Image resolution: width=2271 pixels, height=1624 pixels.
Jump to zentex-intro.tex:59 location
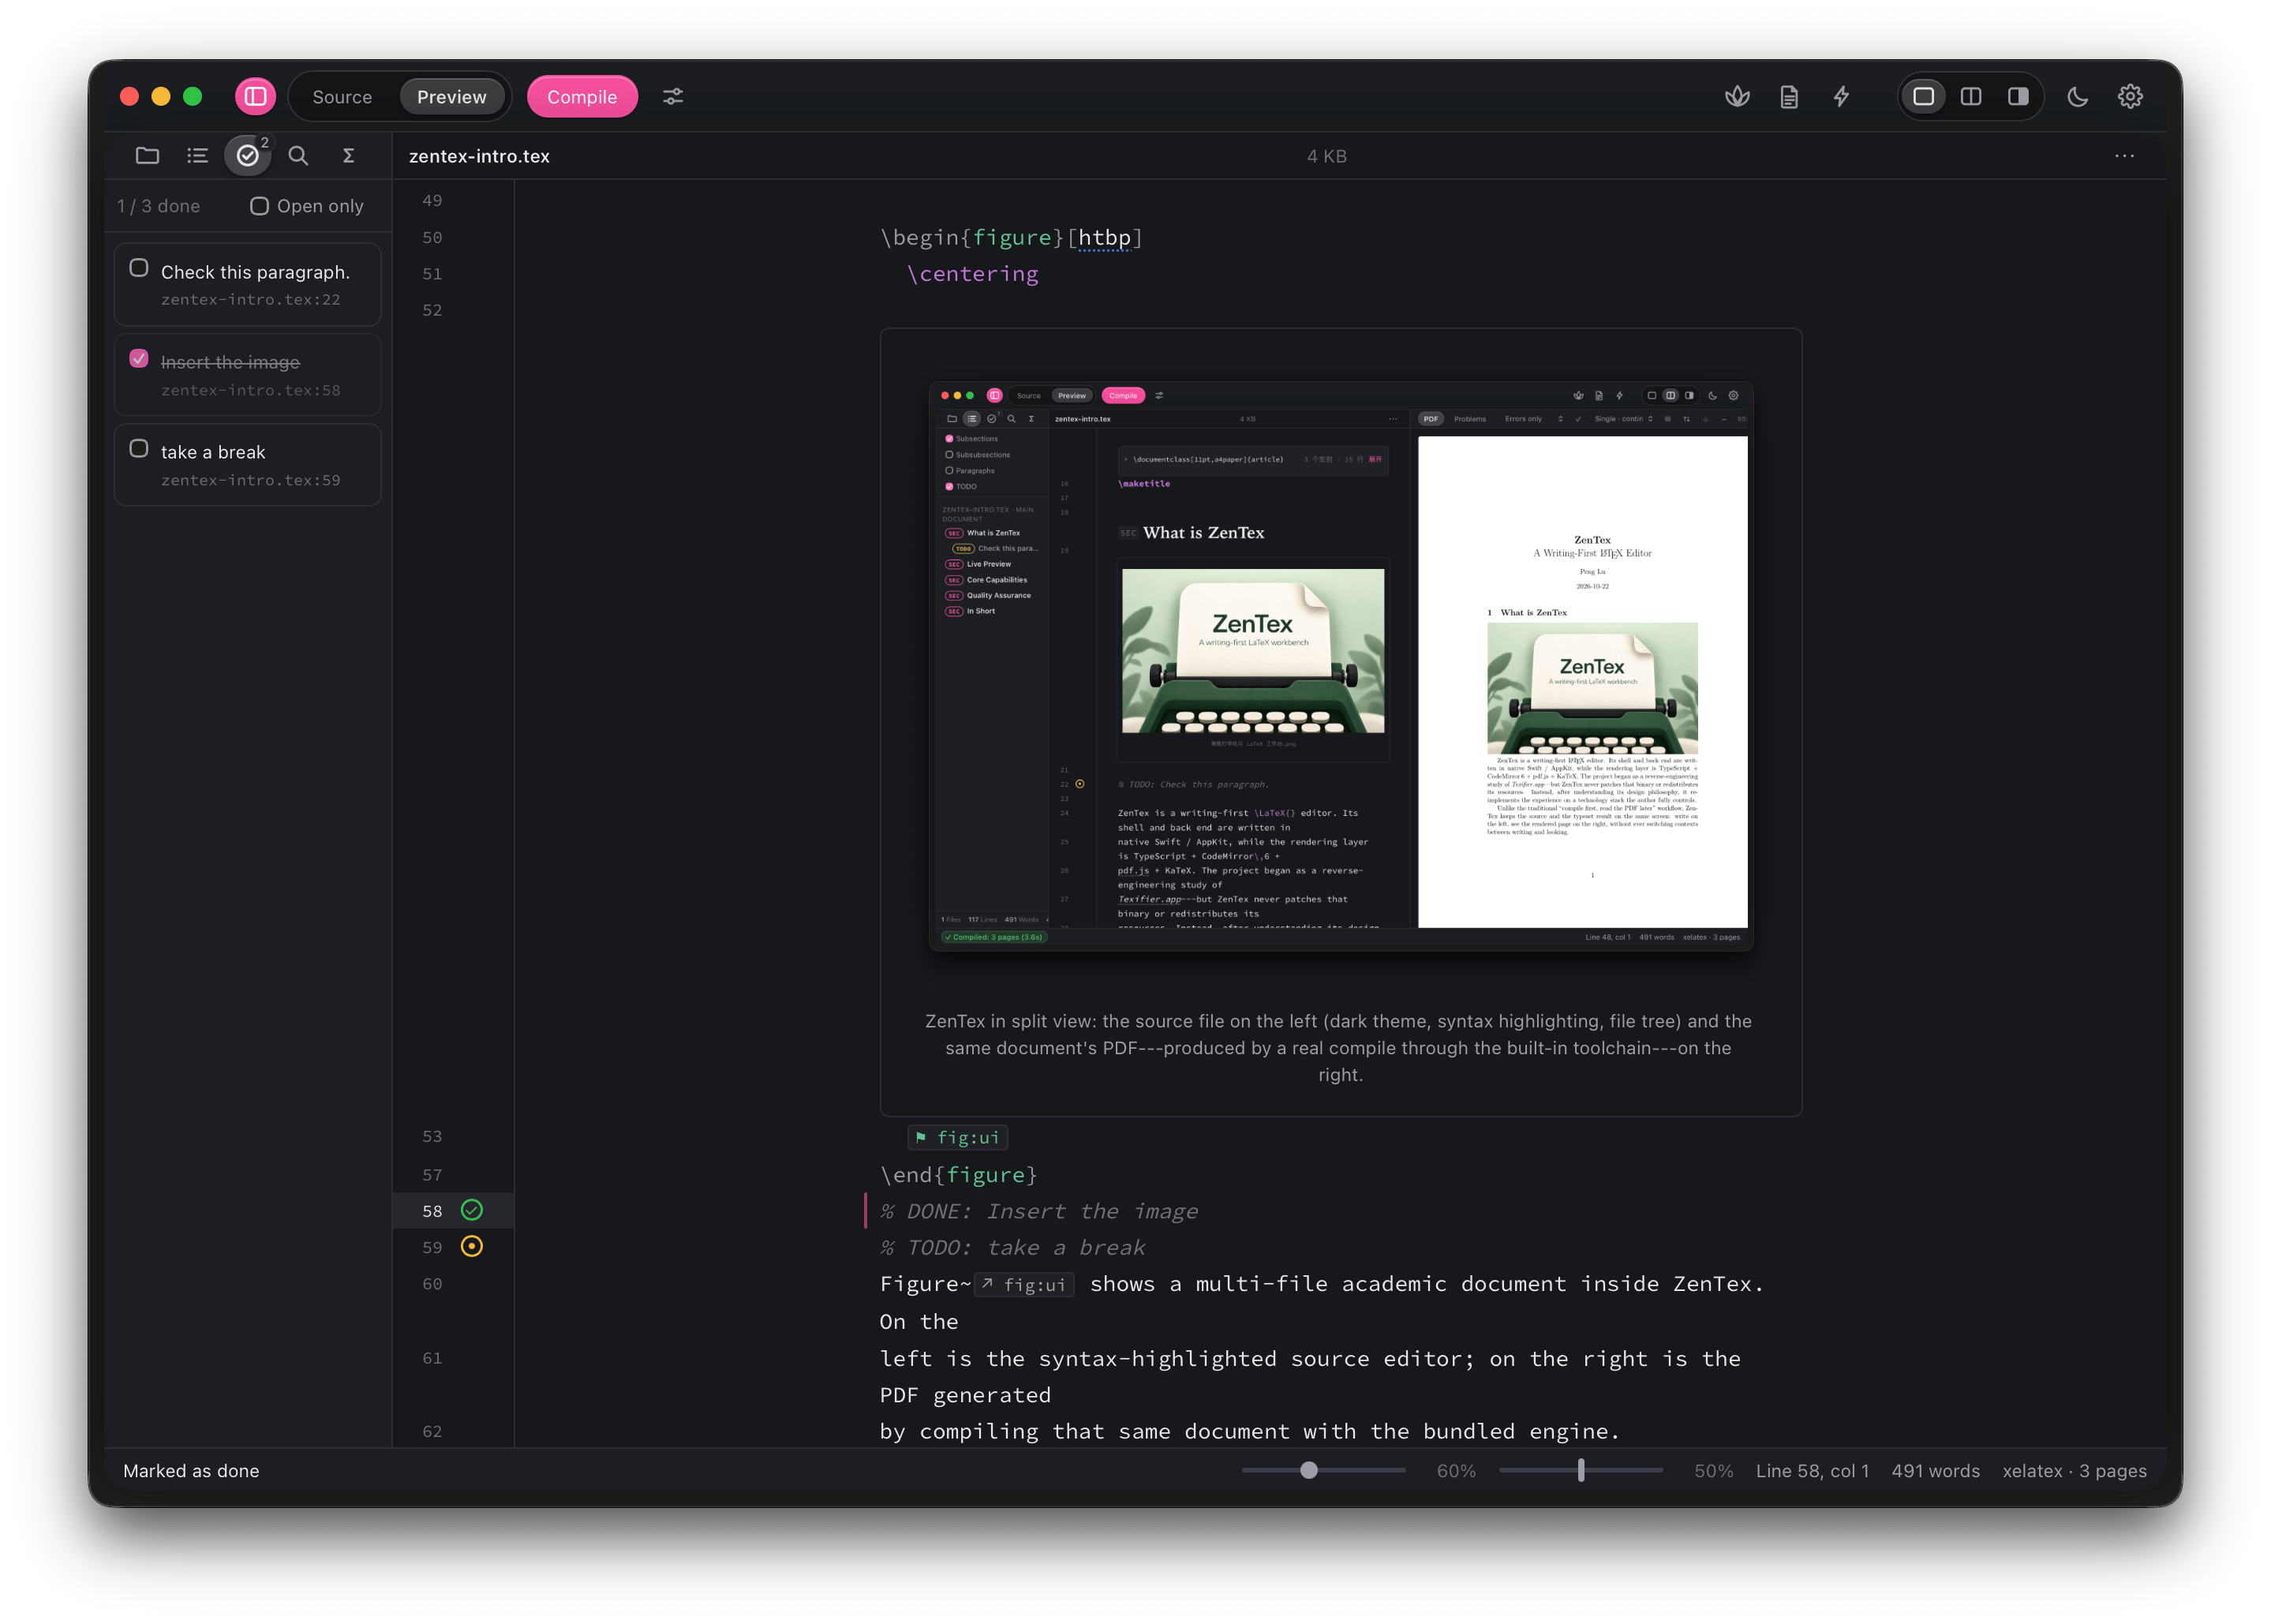[250, 480]
